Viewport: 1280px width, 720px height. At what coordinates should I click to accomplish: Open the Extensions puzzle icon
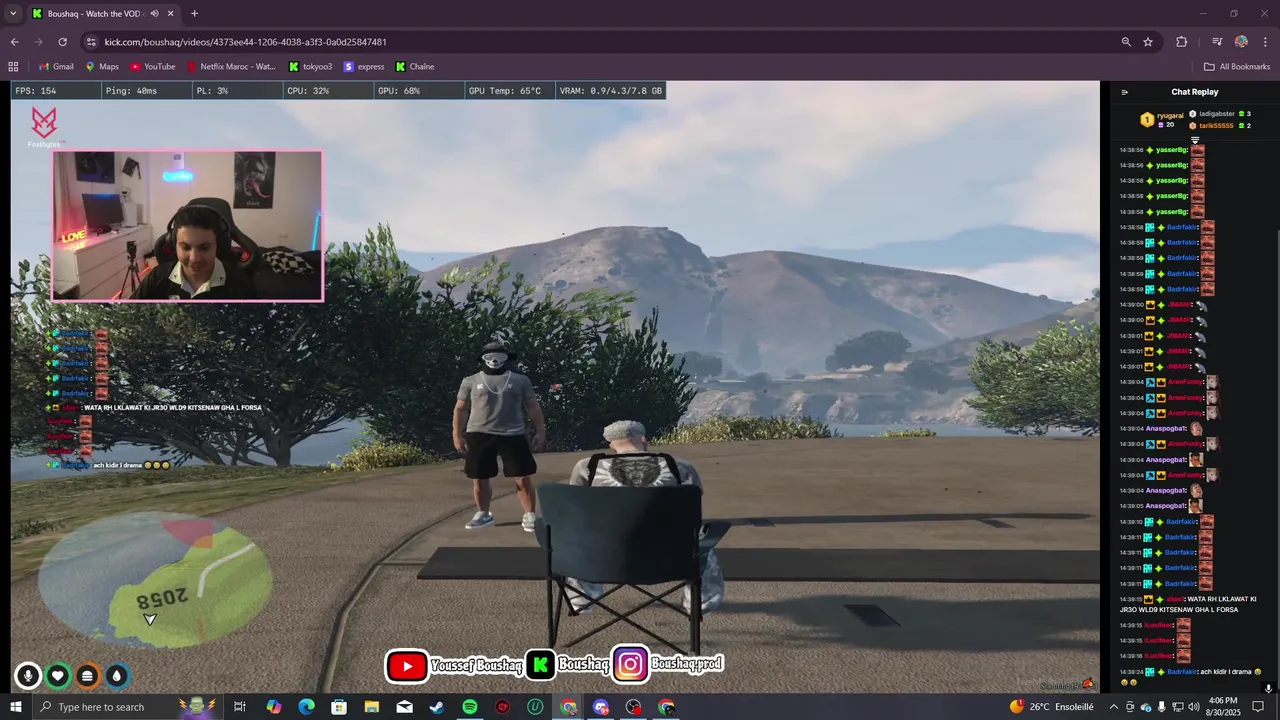1182,42
